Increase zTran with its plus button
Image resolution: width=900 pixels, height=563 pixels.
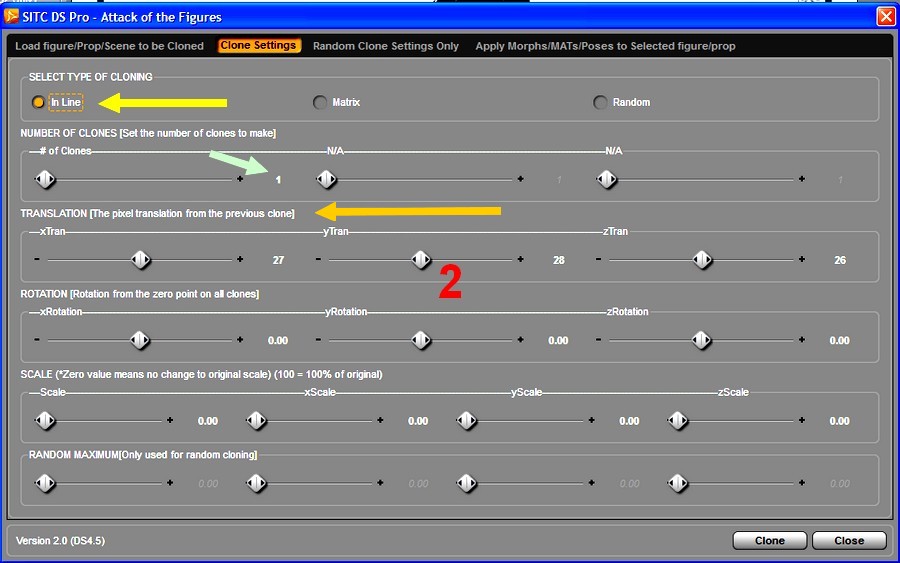click(802, 259)
